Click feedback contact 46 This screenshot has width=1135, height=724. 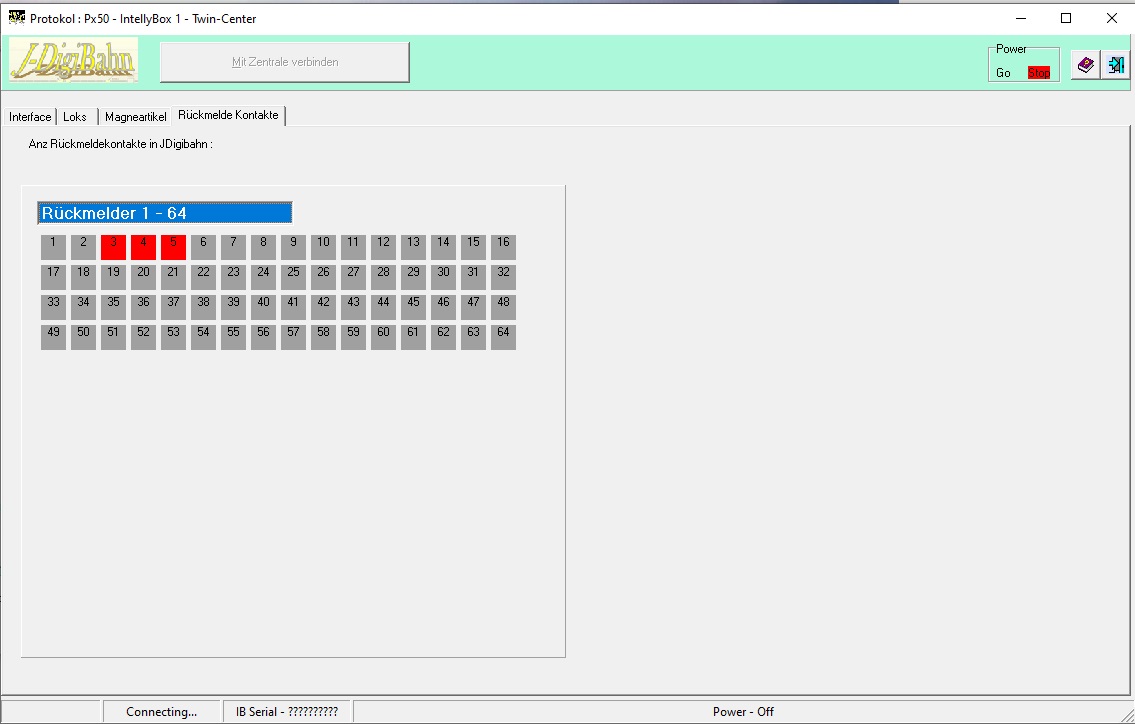[443, 307]
